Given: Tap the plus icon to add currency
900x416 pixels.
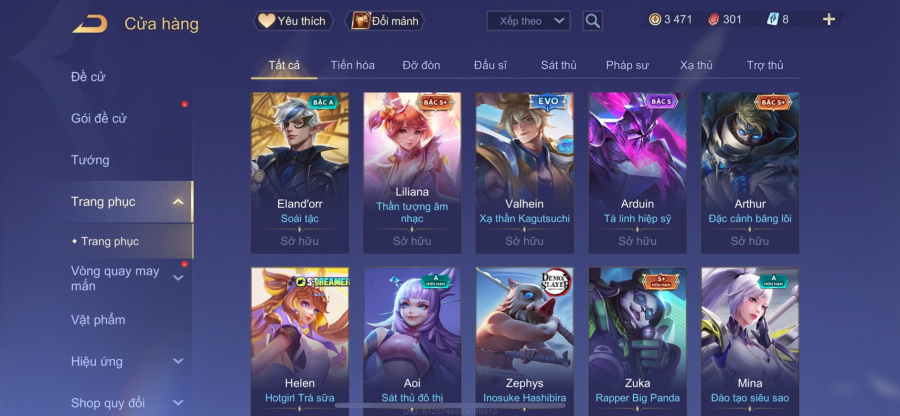Looking at the screenshot, I should (829, 20).
